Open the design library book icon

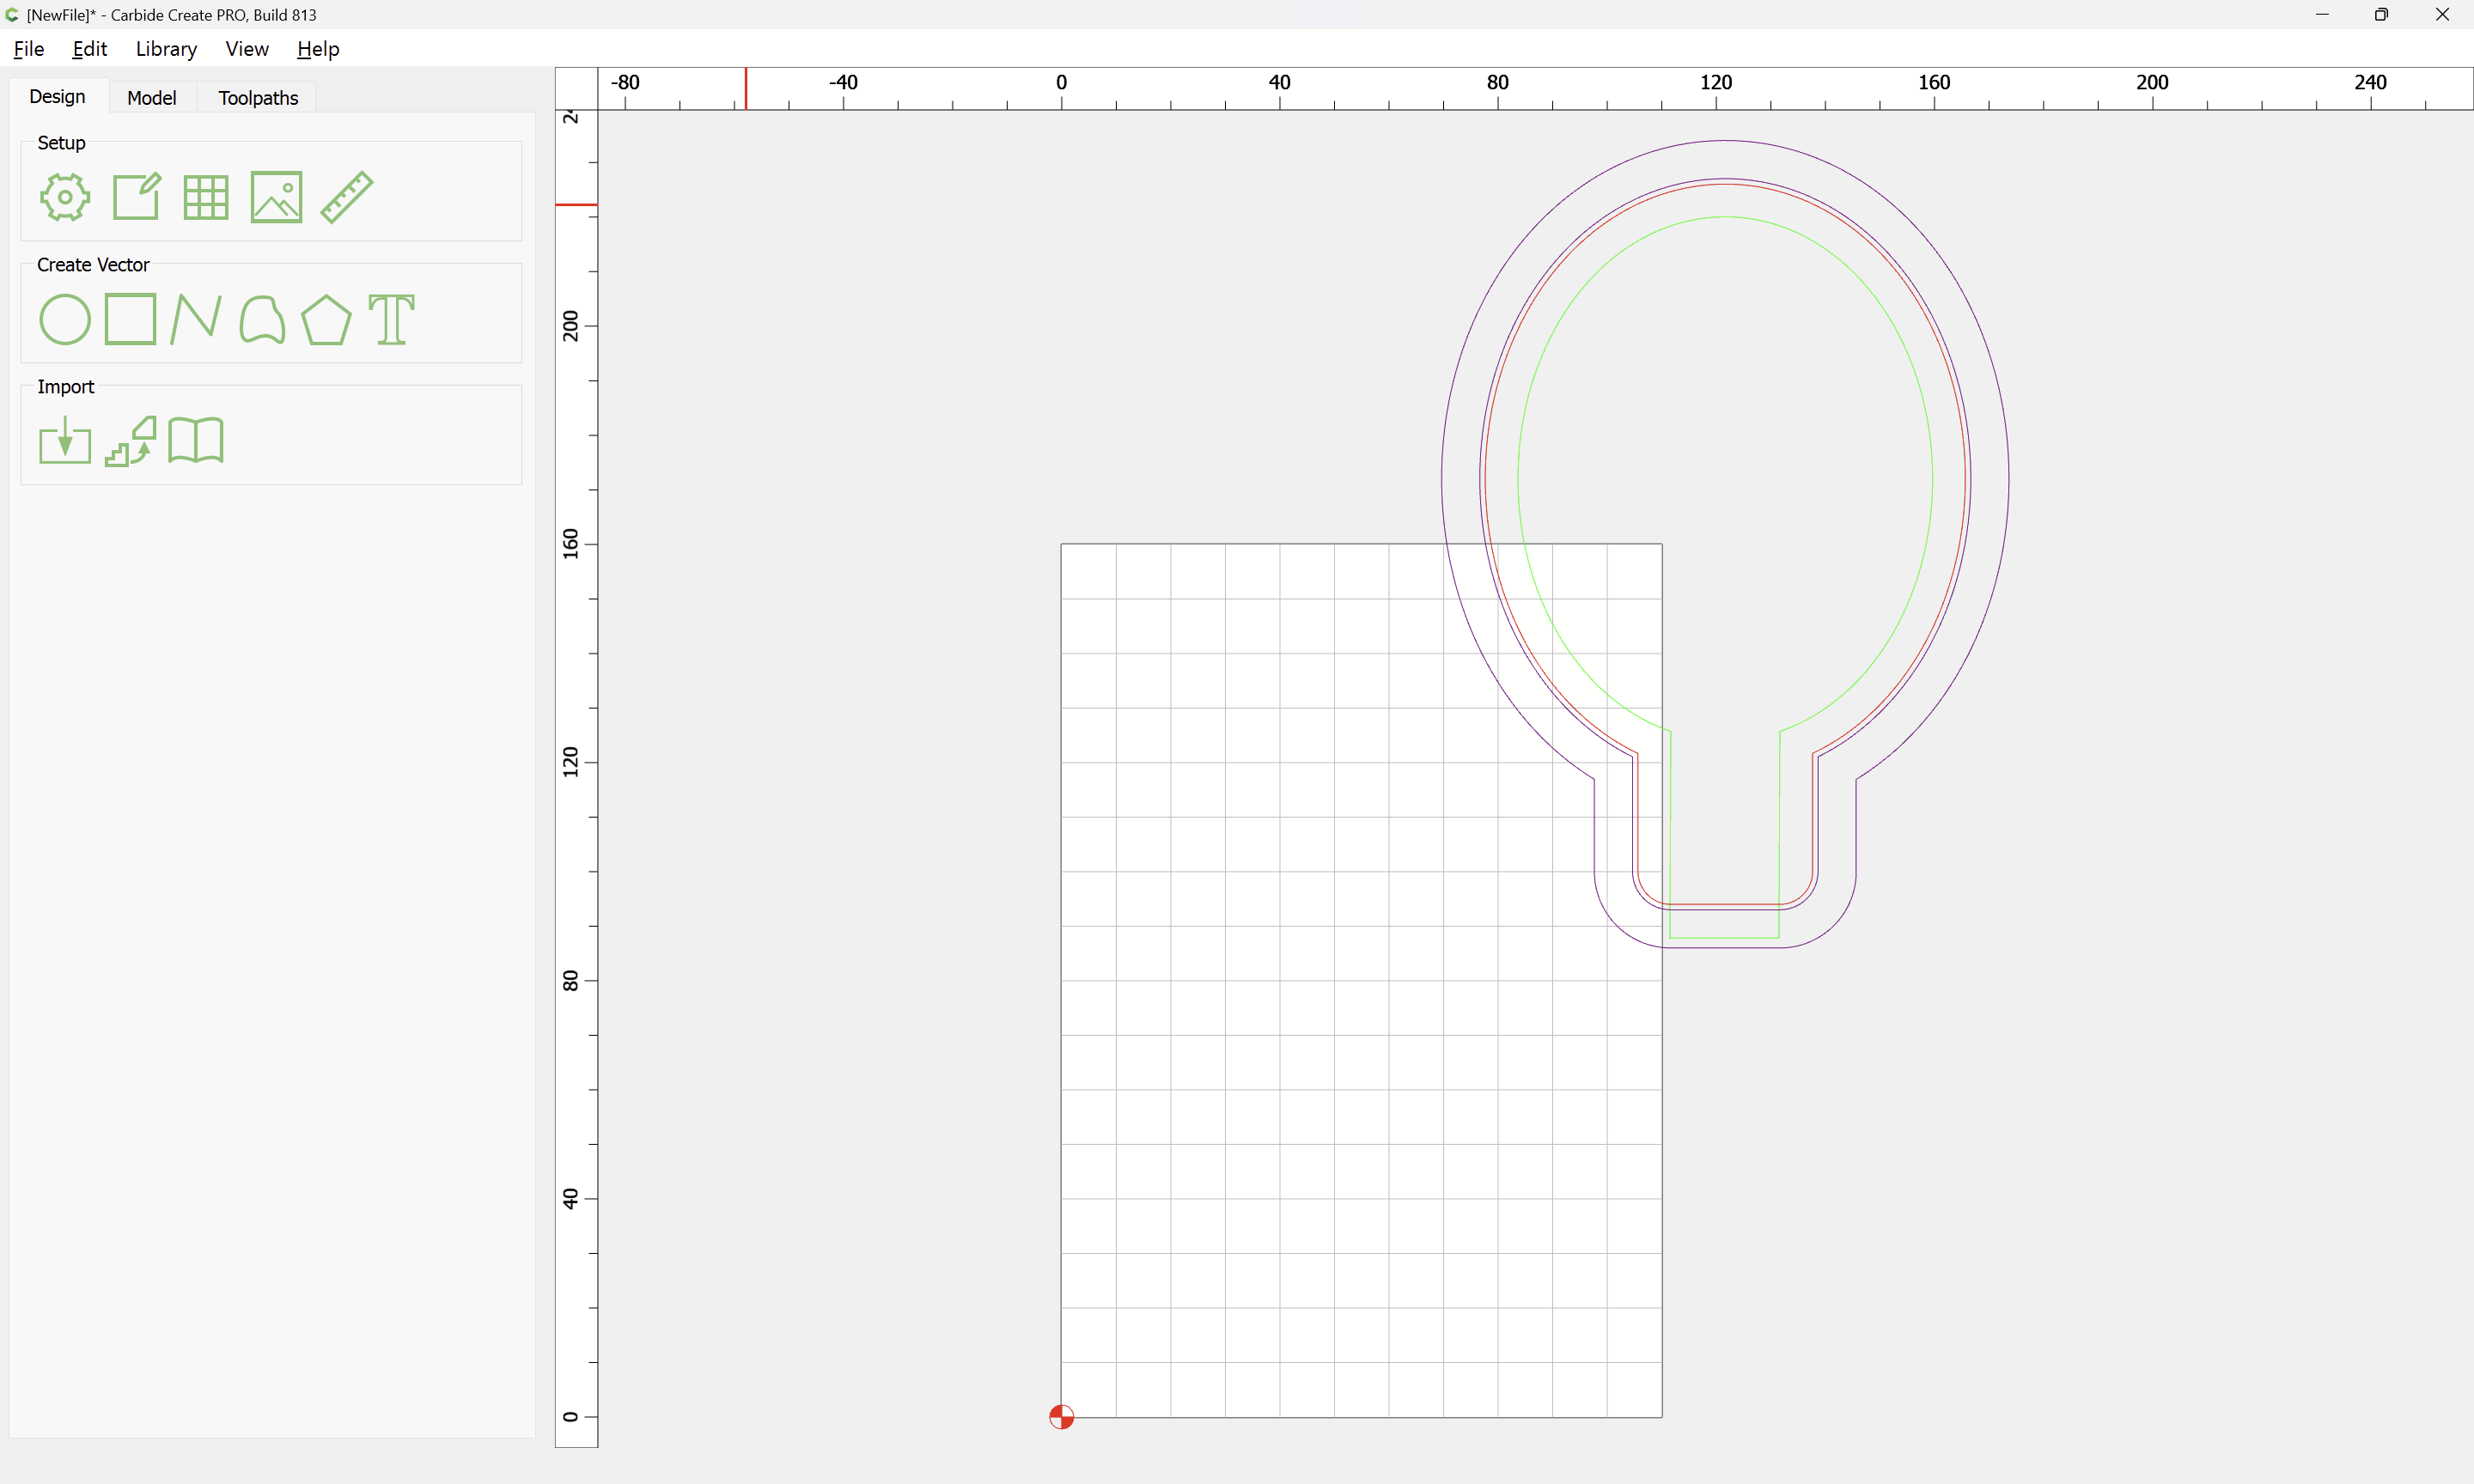click(x=196, y=440)
